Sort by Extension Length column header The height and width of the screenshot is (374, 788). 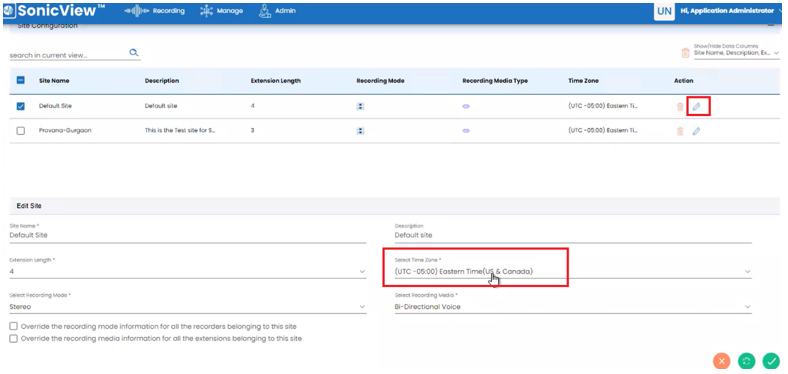[275, 80]
